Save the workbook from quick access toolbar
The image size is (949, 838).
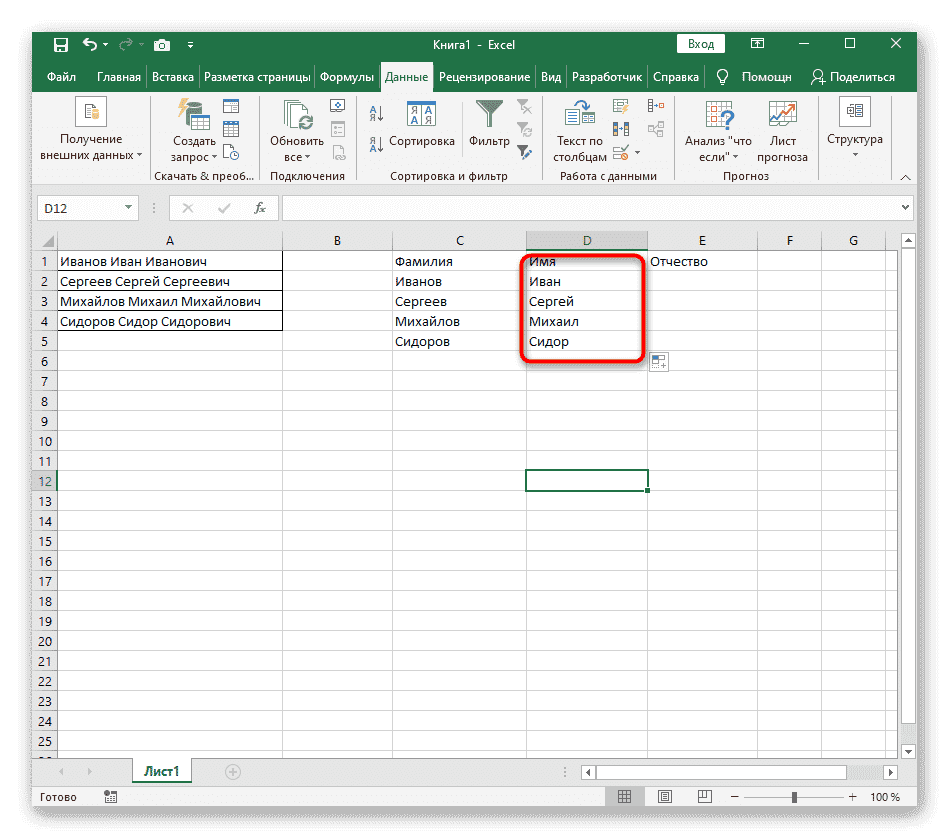(60, 44)
